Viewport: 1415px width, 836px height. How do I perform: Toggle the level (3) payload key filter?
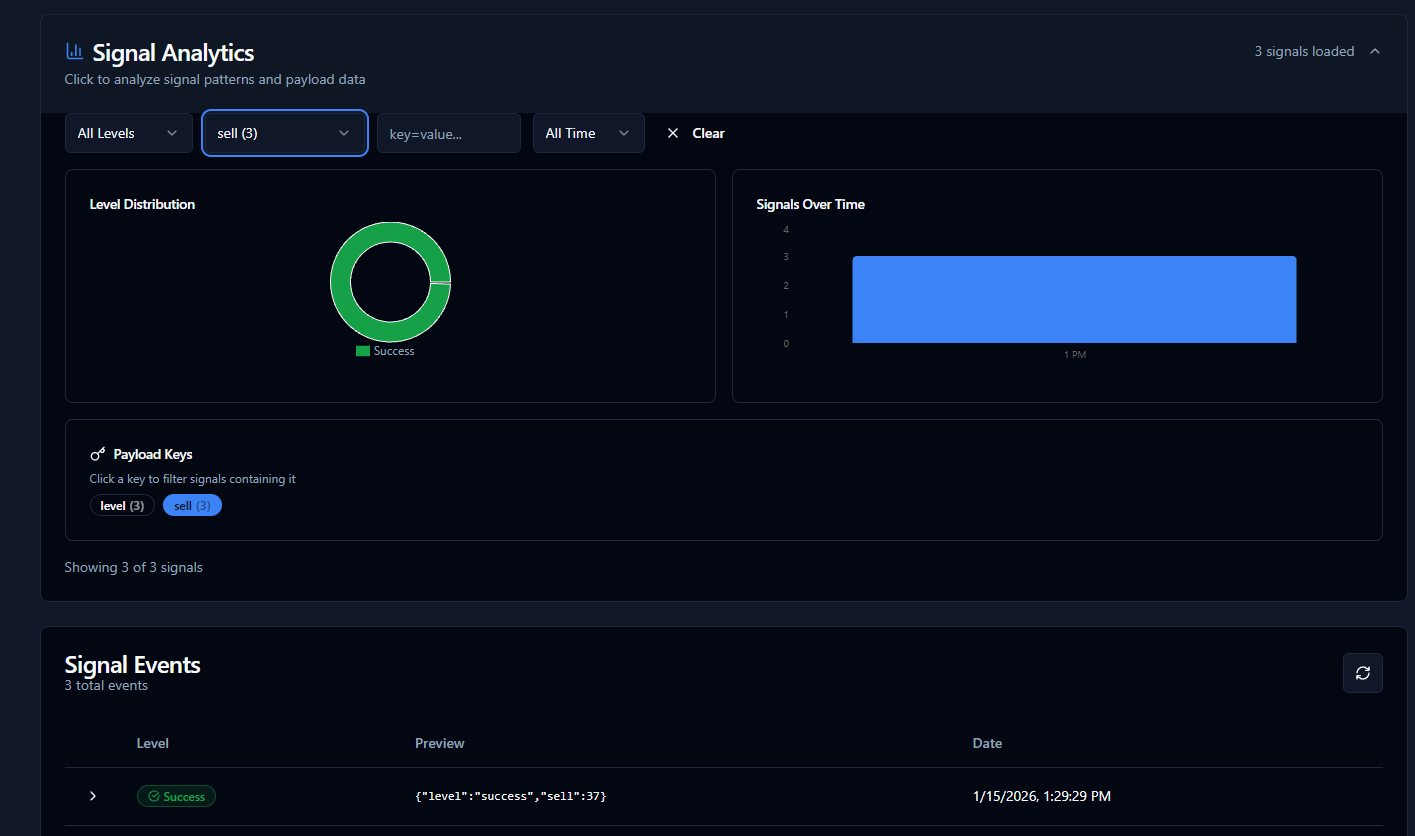pyautogui.click(x=122, y=505)
